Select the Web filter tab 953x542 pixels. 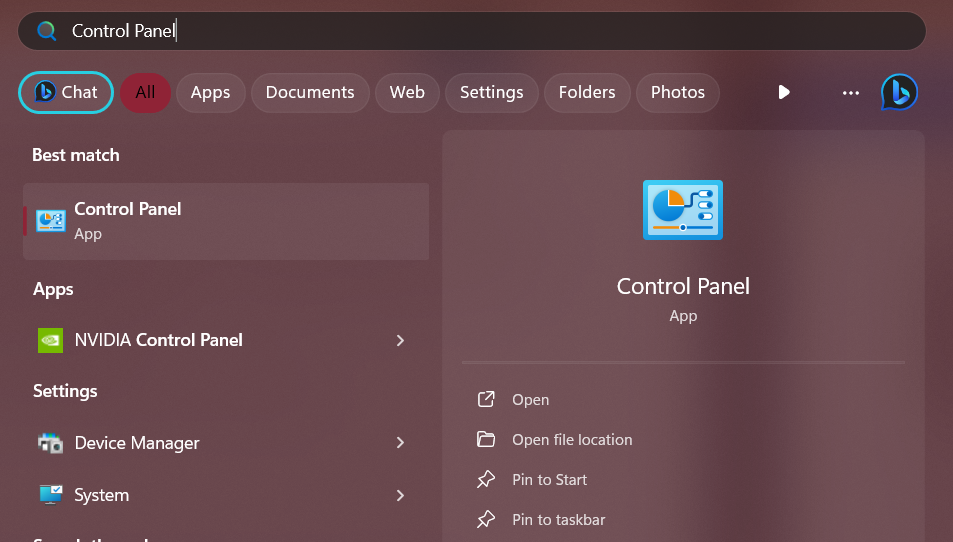407,92
